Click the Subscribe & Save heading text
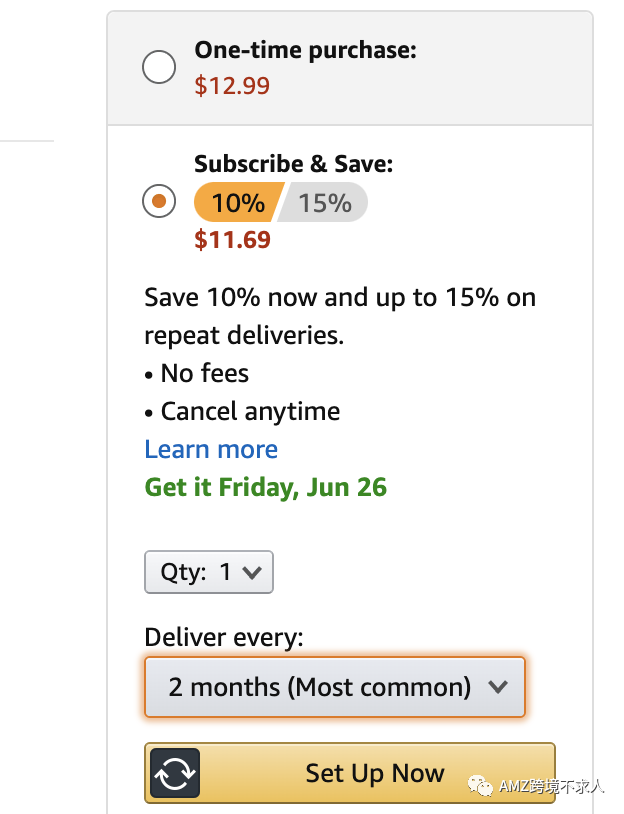Viewport: 624px width, 814px height. click(293, 164)
